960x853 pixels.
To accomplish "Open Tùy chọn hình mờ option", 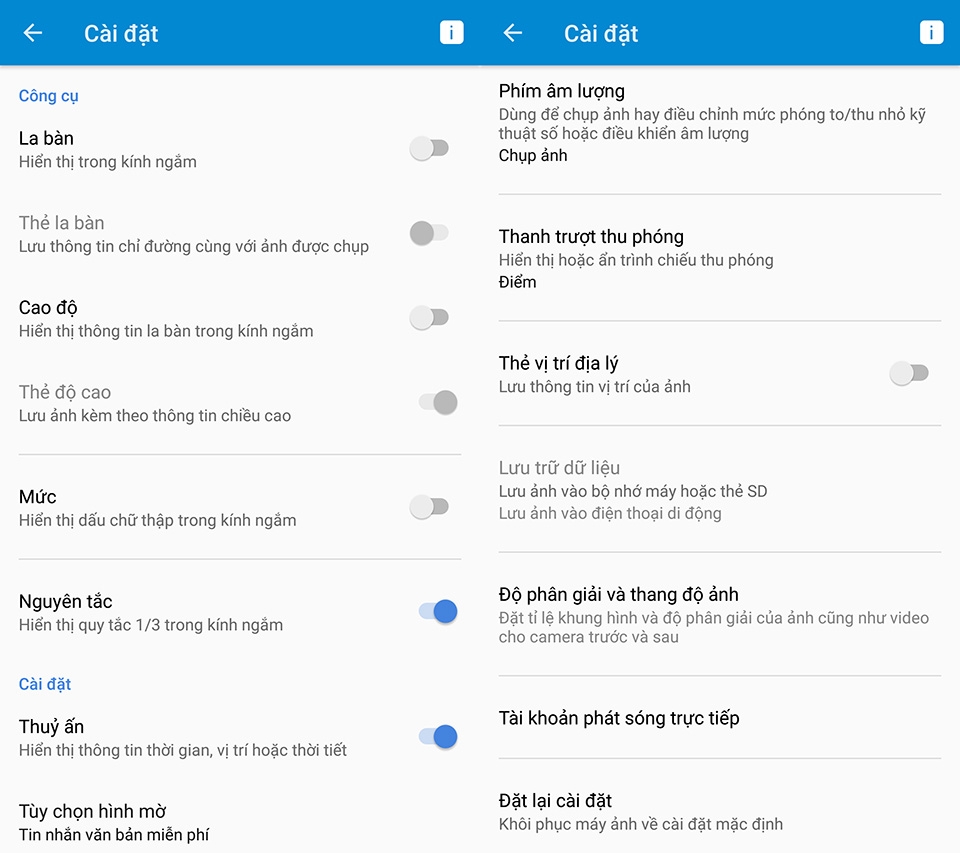I will click(x=239, y=822).
